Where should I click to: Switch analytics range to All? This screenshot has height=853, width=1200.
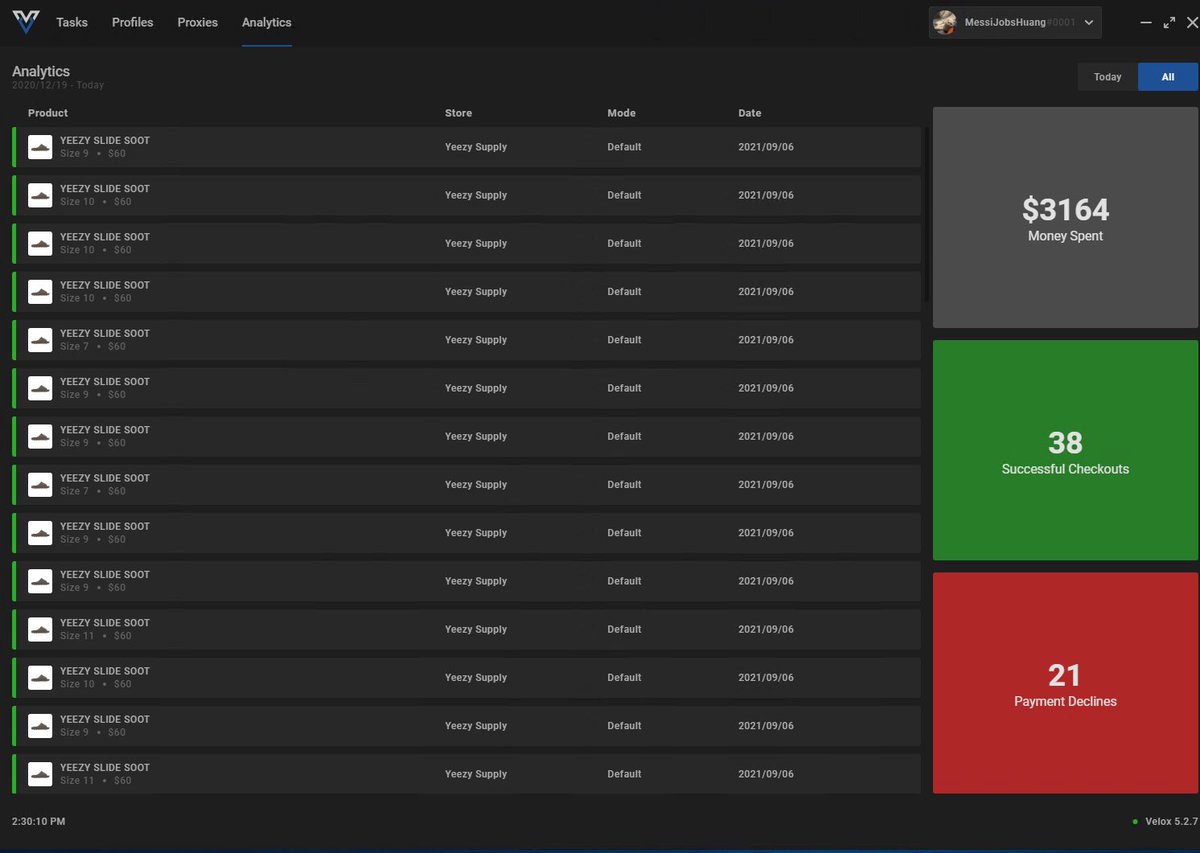click(1168, 77)
